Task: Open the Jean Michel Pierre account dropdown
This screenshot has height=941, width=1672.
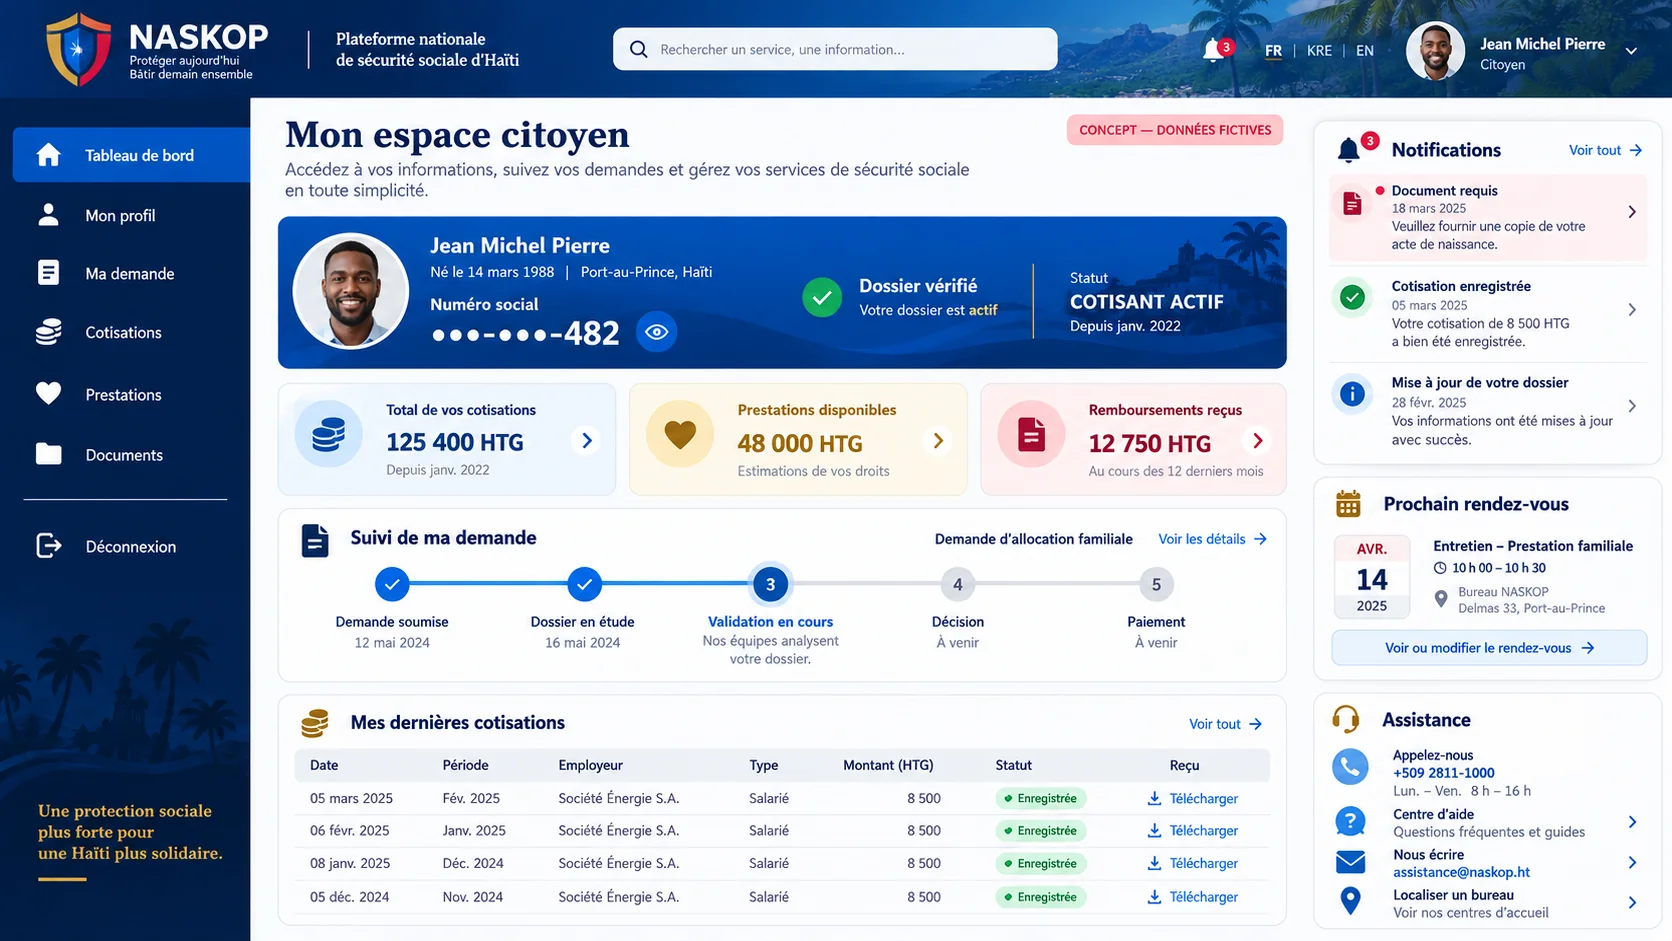Action: (x=1631, y=51)
